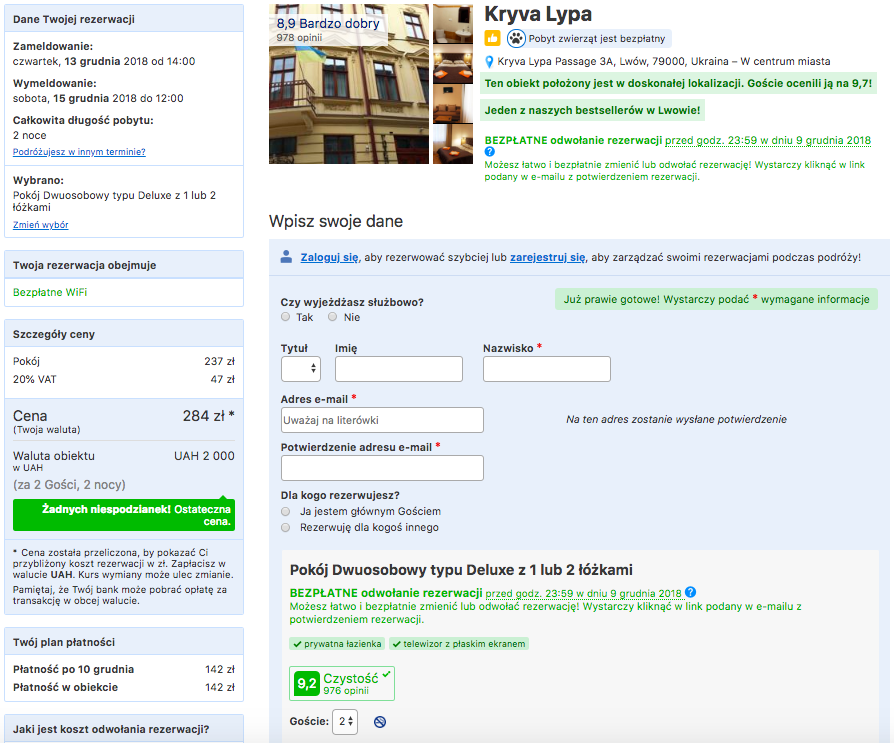Click the paw pets-allowed icon
The height and width of the screenshot is (743, 894).
pyautogui.click(x=516, y=38)
